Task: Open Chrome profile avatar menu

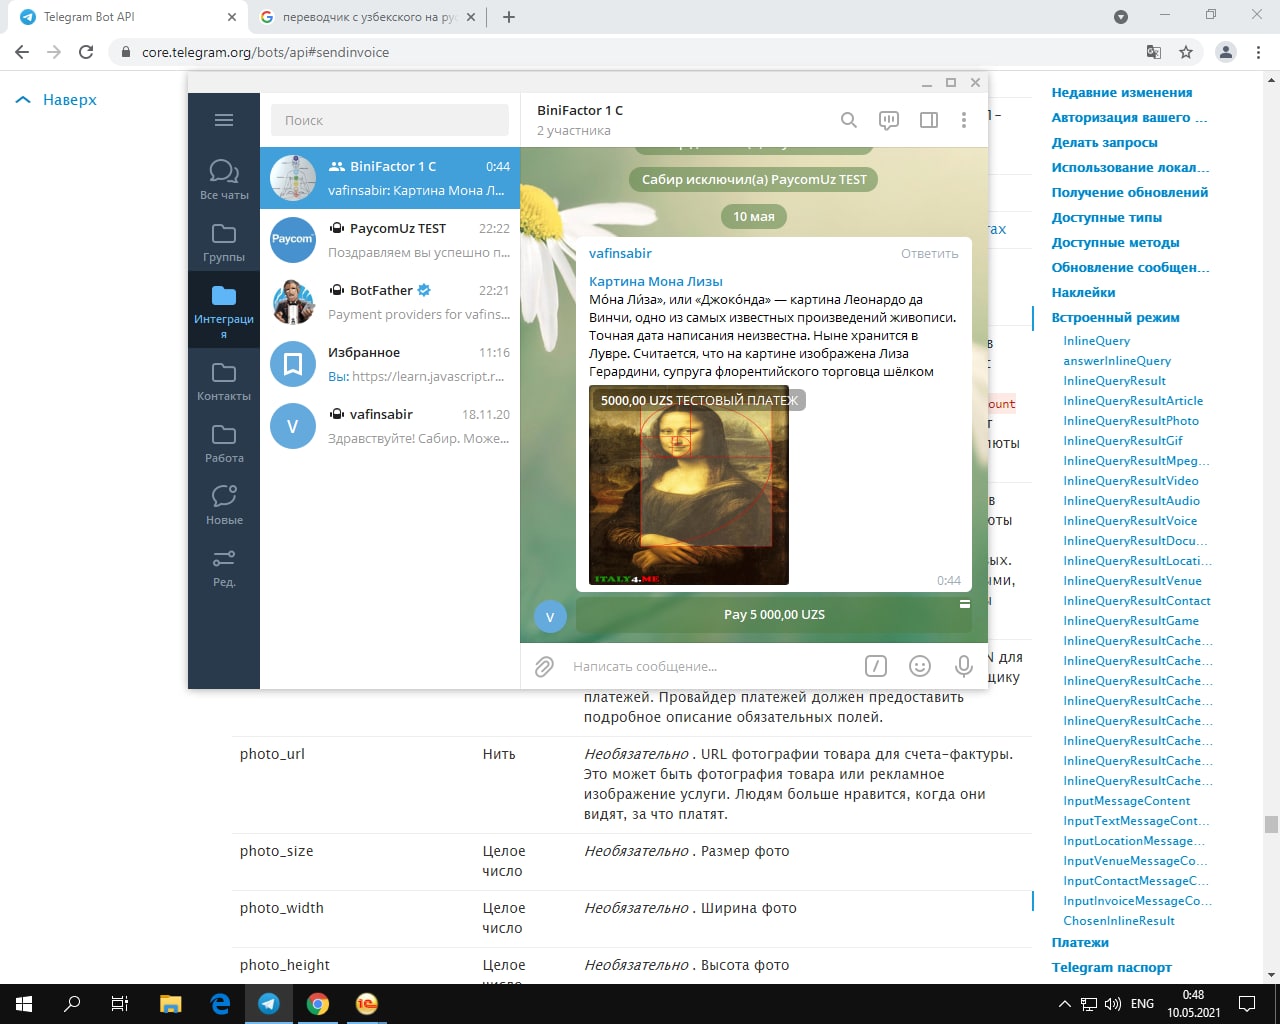Action: [x=1225, y=52]
